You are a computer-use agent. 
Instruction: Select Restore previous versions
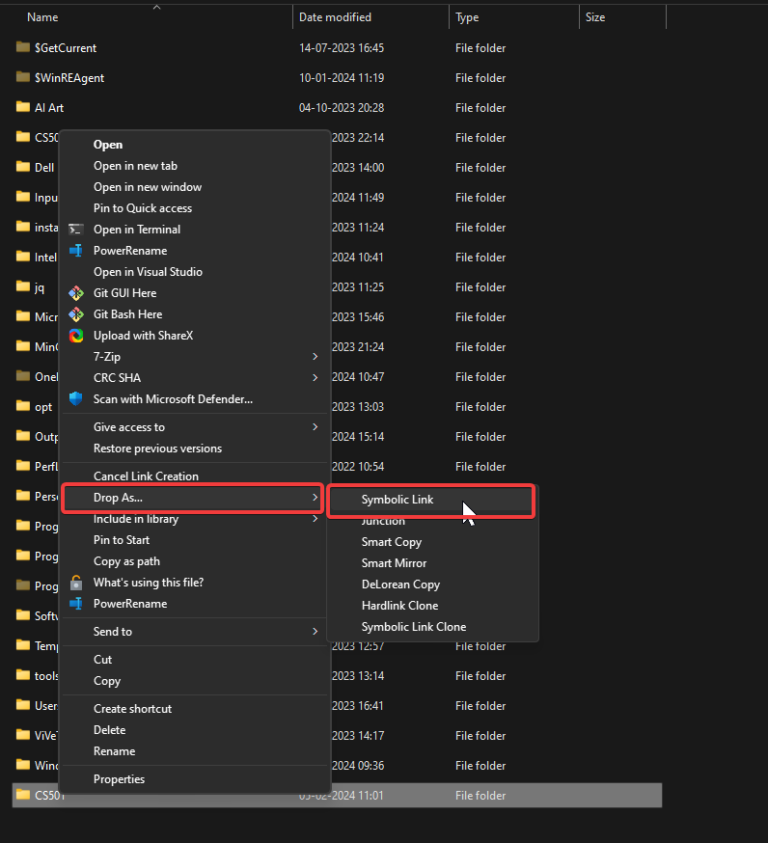[158, 448]
